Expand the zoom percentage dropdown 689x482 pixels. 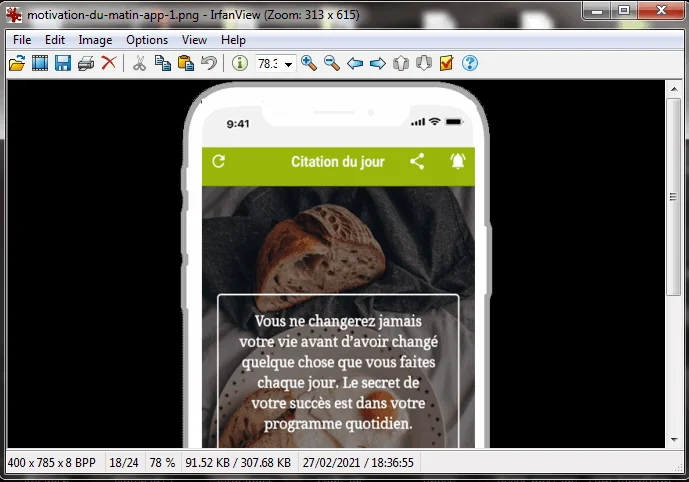288,64
